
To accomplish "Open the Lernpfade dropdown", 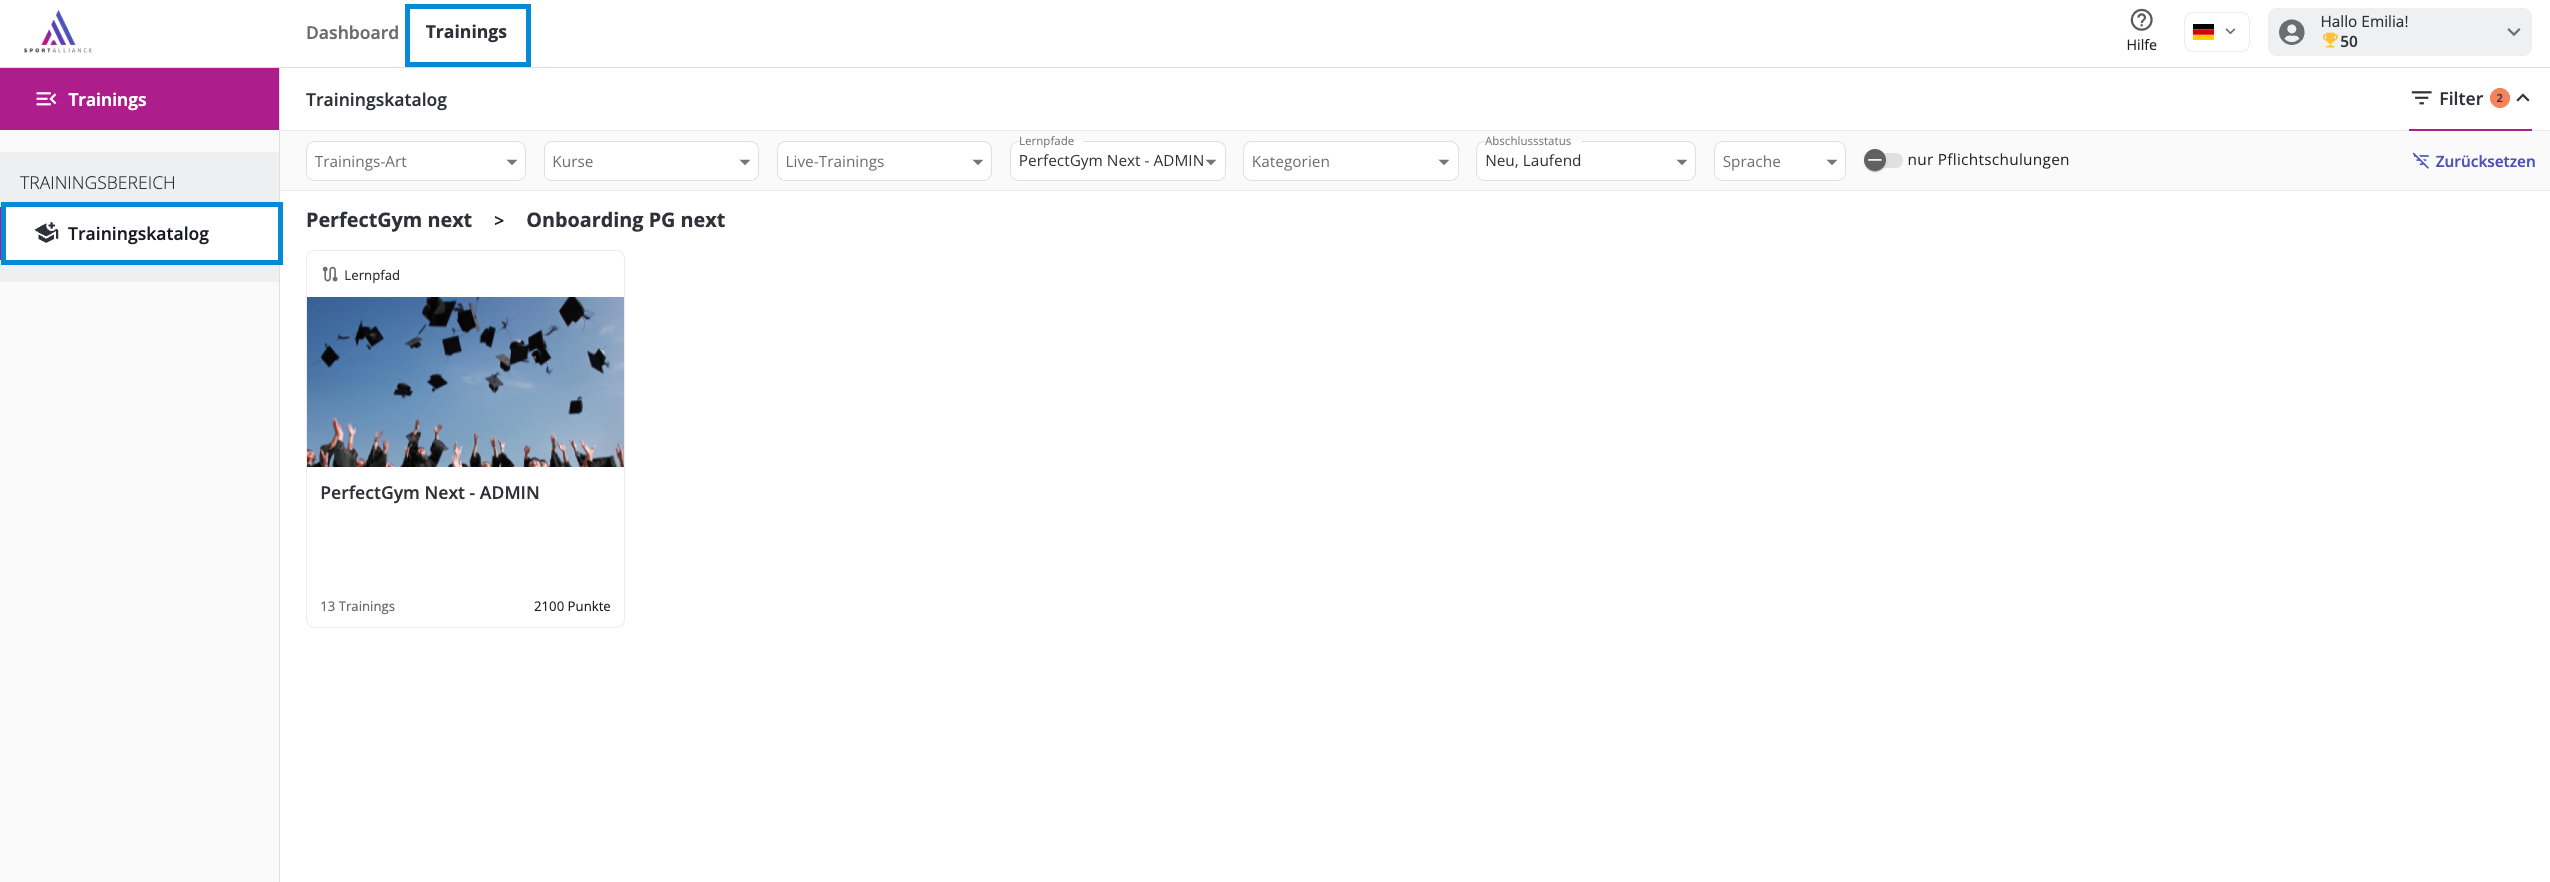I will (1117, 161).
